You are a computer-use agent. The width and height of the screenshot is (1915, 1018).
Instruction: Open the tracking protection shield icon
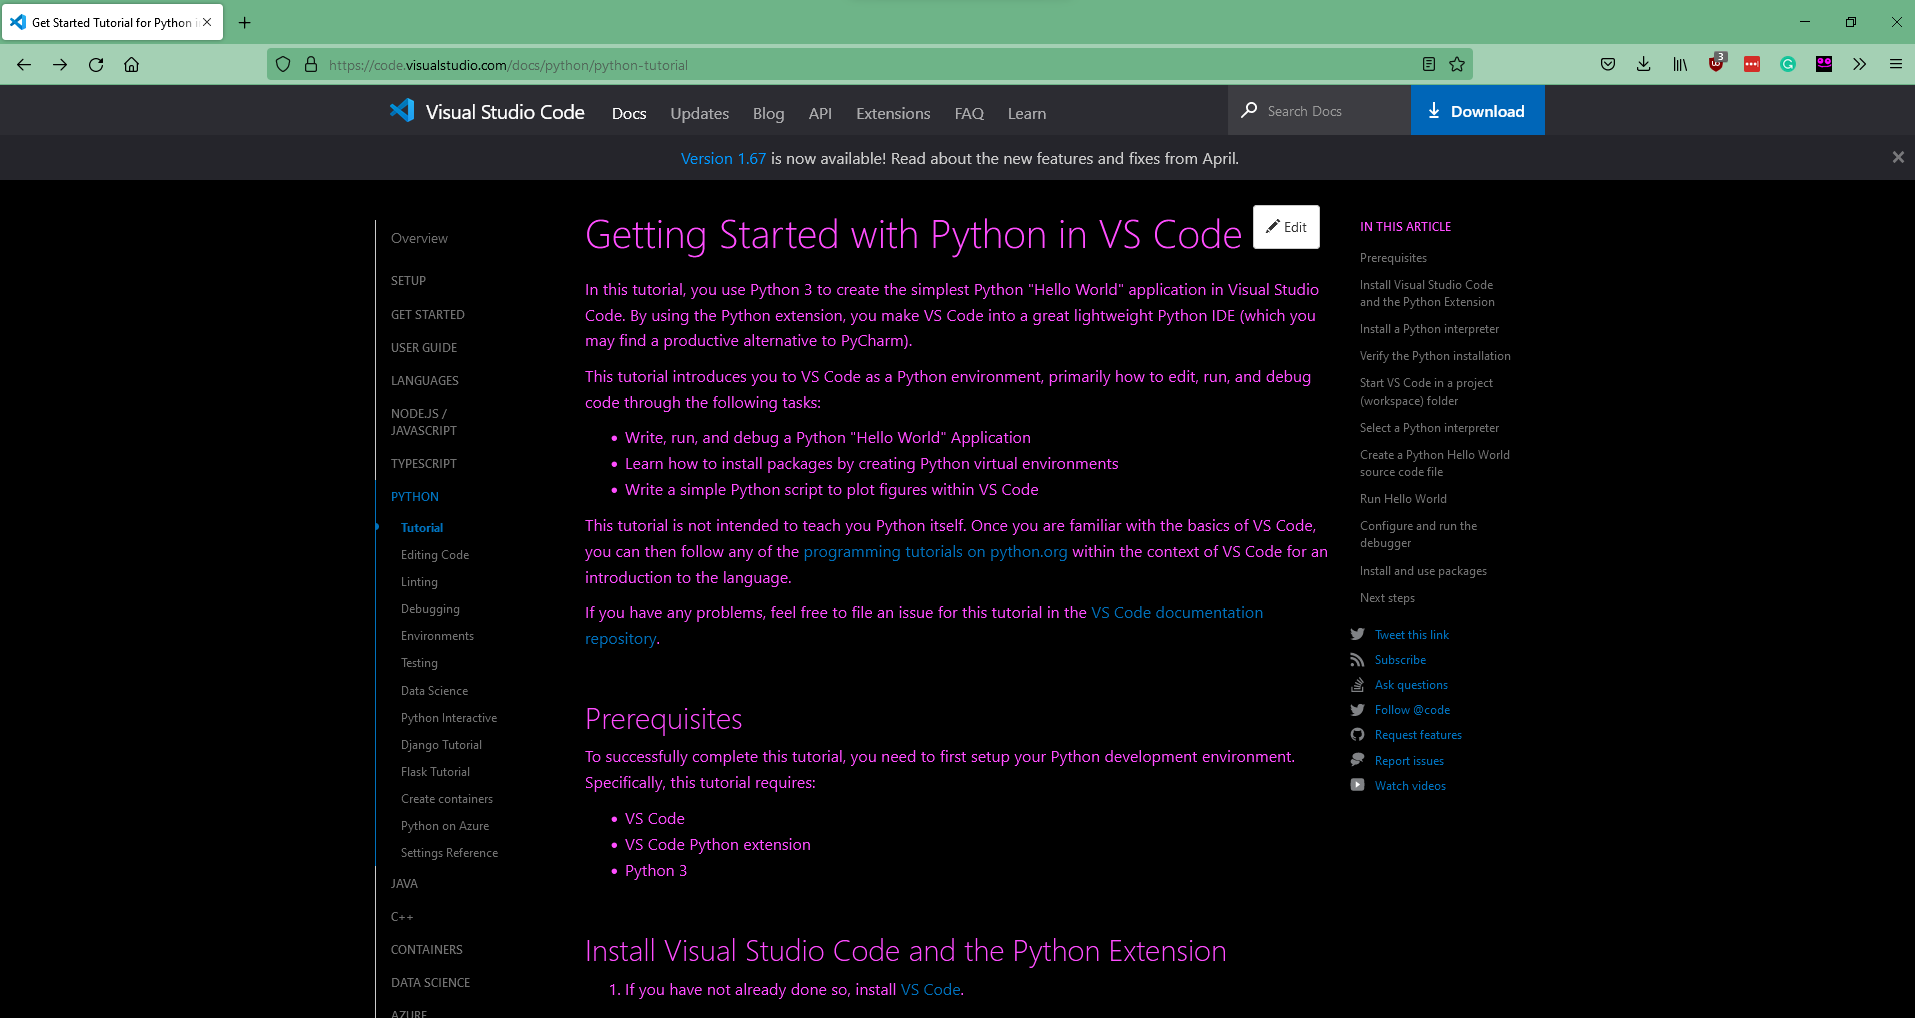tap(283, 65)
